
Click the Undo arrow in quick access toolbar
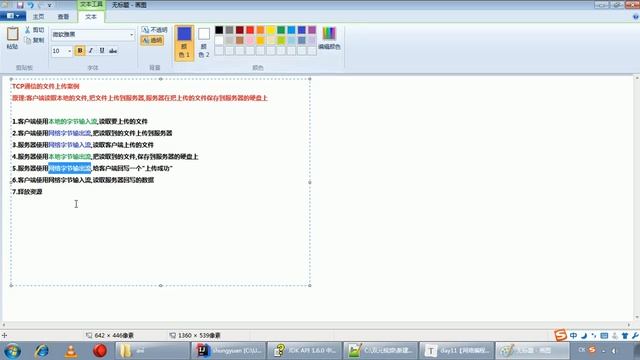[31, 5]
